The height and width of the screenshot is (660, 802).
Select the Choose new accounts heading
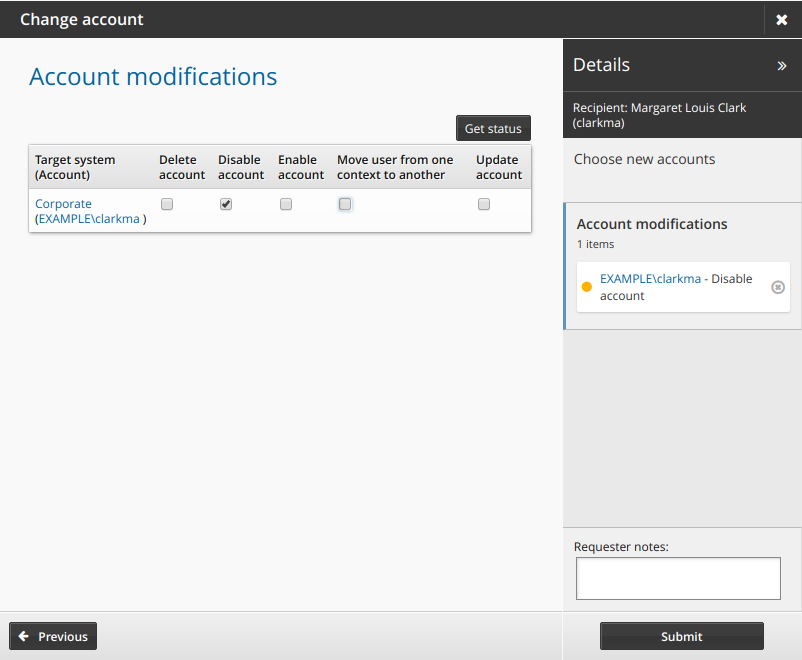[x=643, y=159]
